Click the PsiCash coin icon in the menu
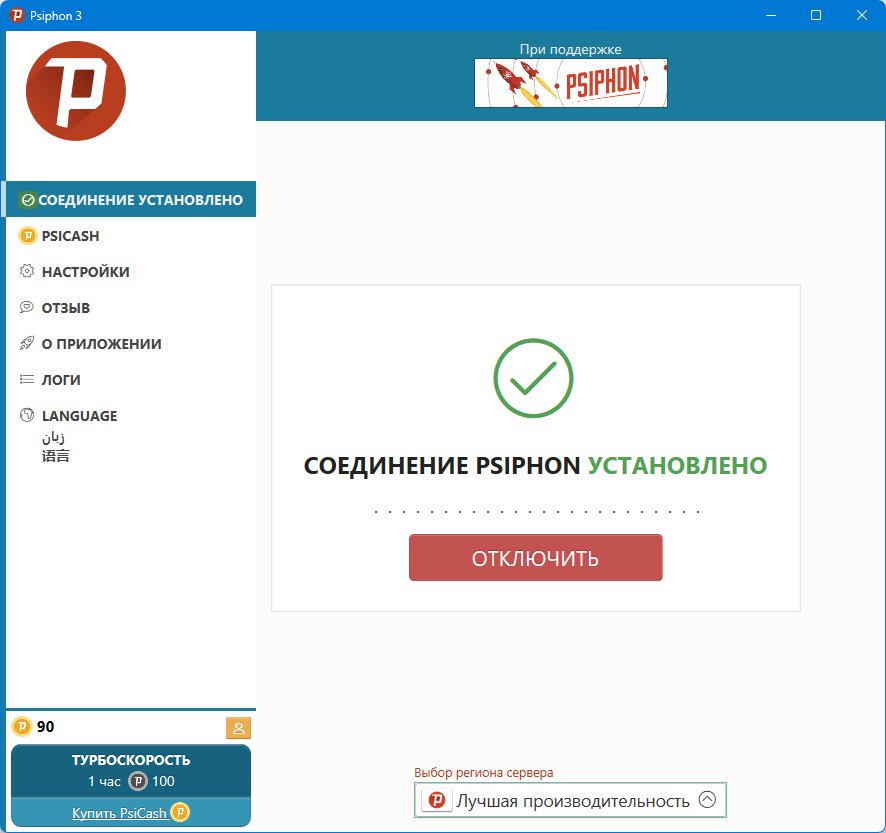The width and height of the screenshot is (886, 833). [x=28, y=236]
